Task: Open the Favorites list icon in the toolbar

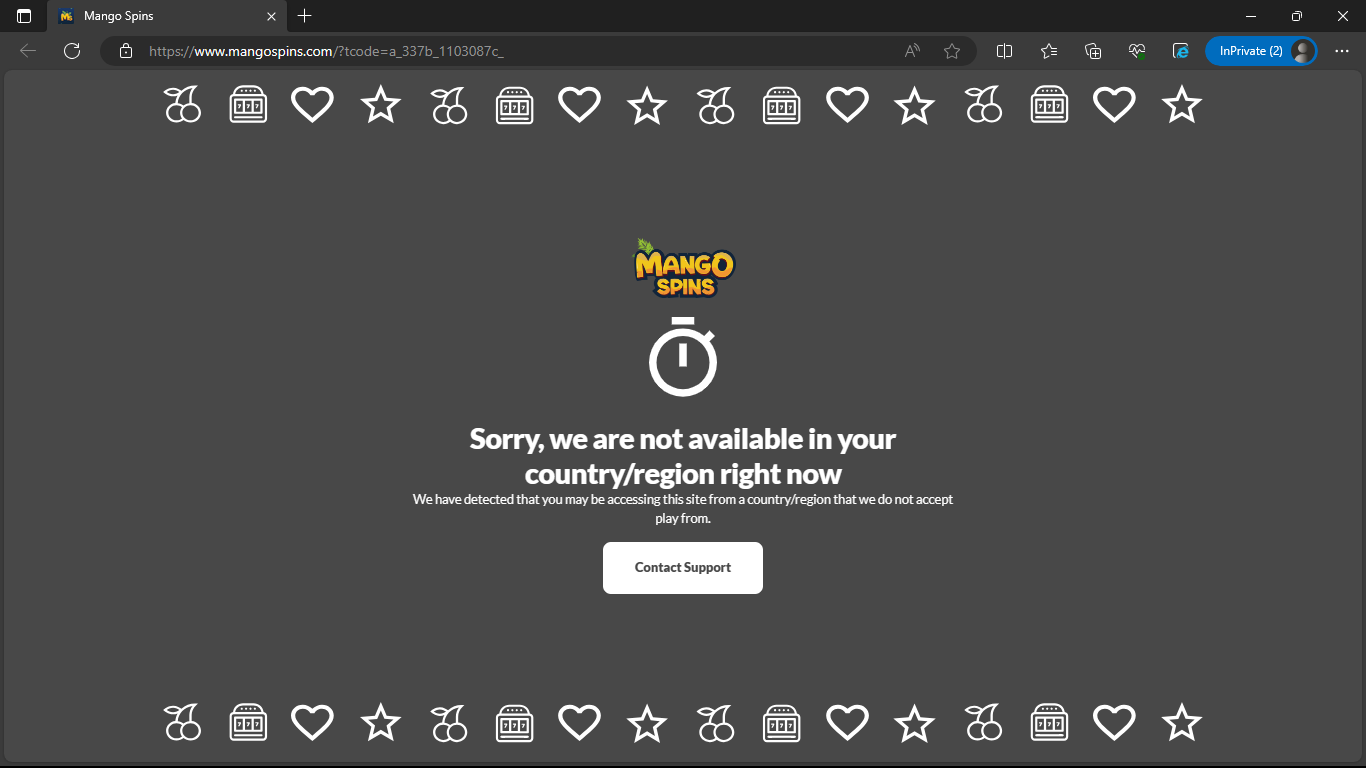Action: [1049, 51]
